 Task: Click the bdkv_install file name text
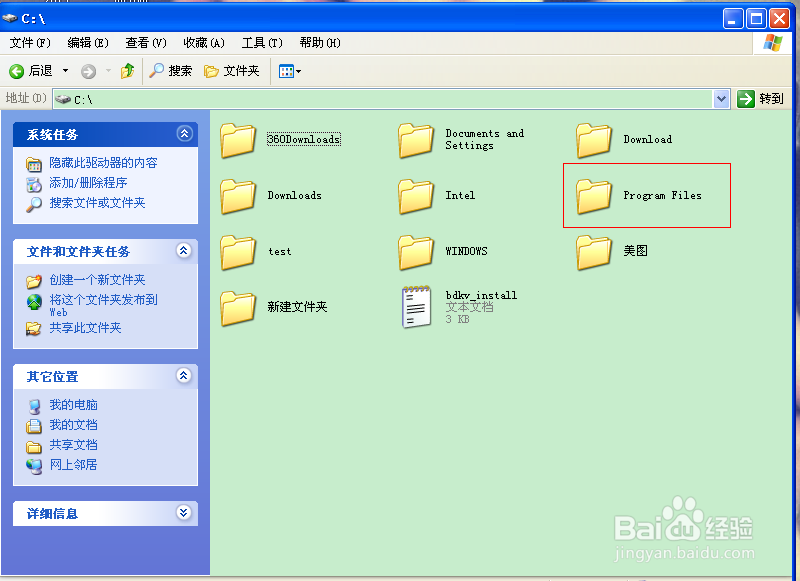coord(481,295)
